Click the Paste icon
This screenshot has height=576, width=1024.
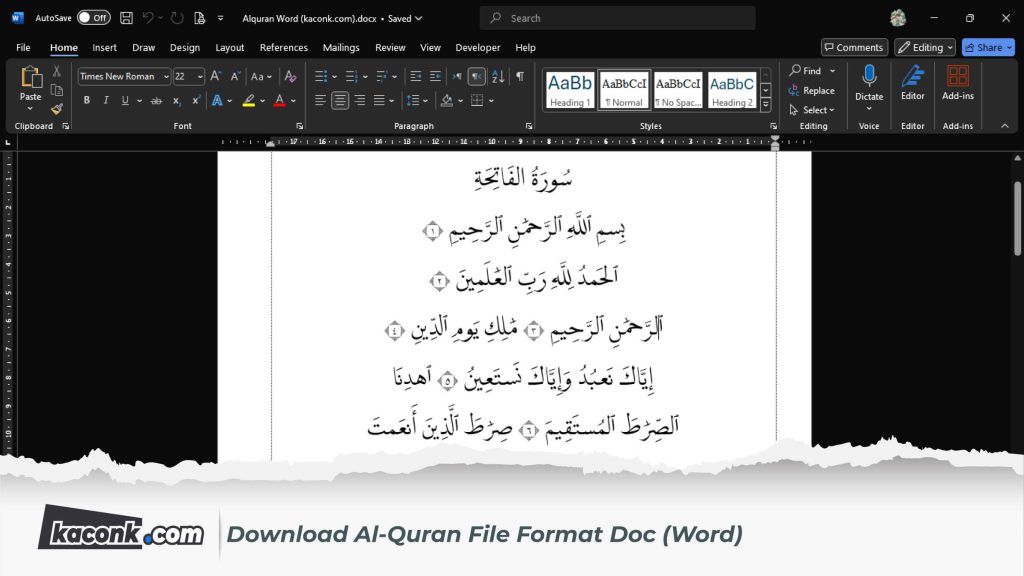click(30, 77)
